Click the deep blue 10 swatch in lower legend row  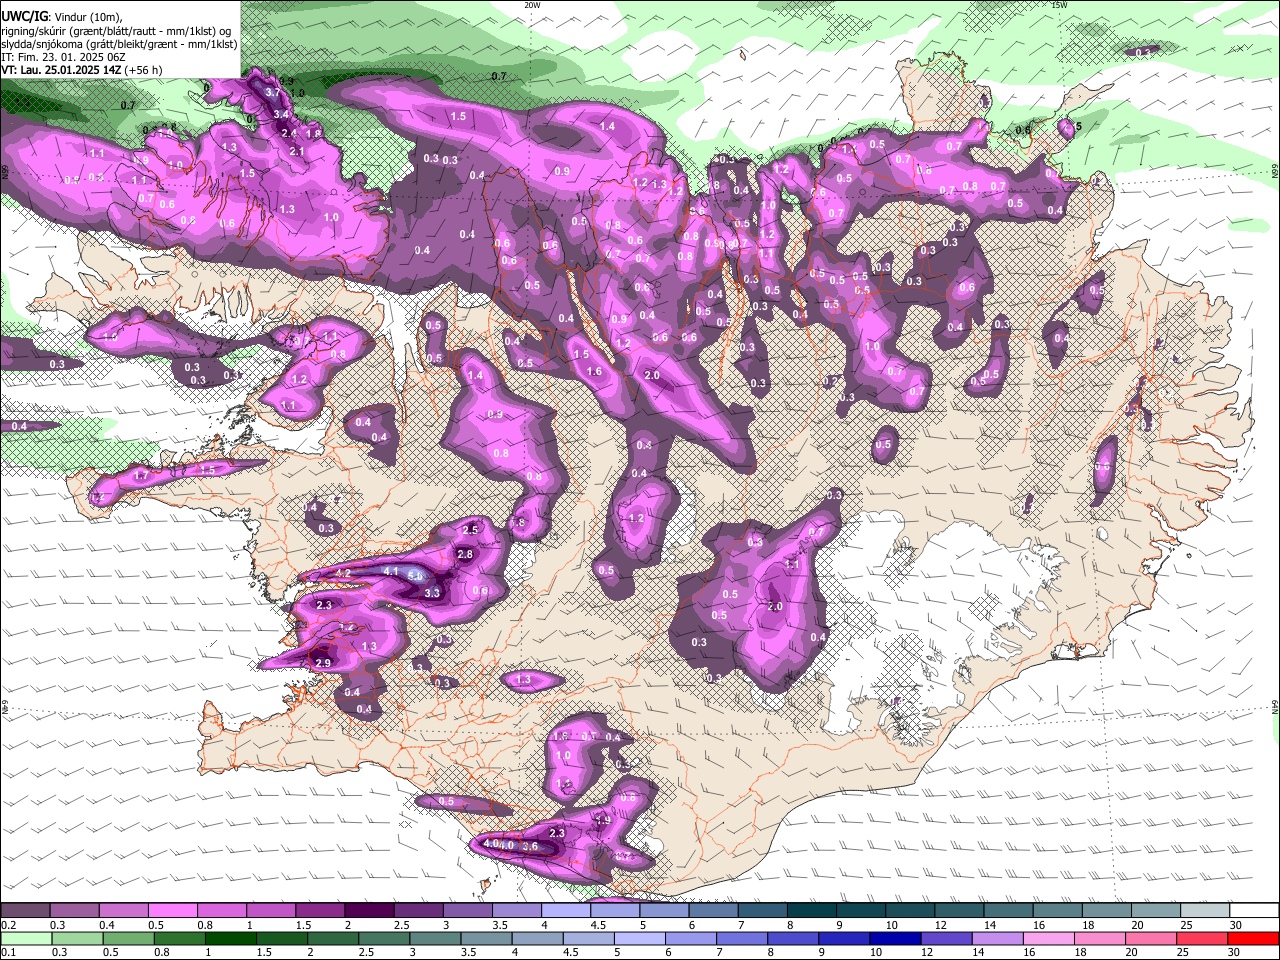(x=896, y=939)
